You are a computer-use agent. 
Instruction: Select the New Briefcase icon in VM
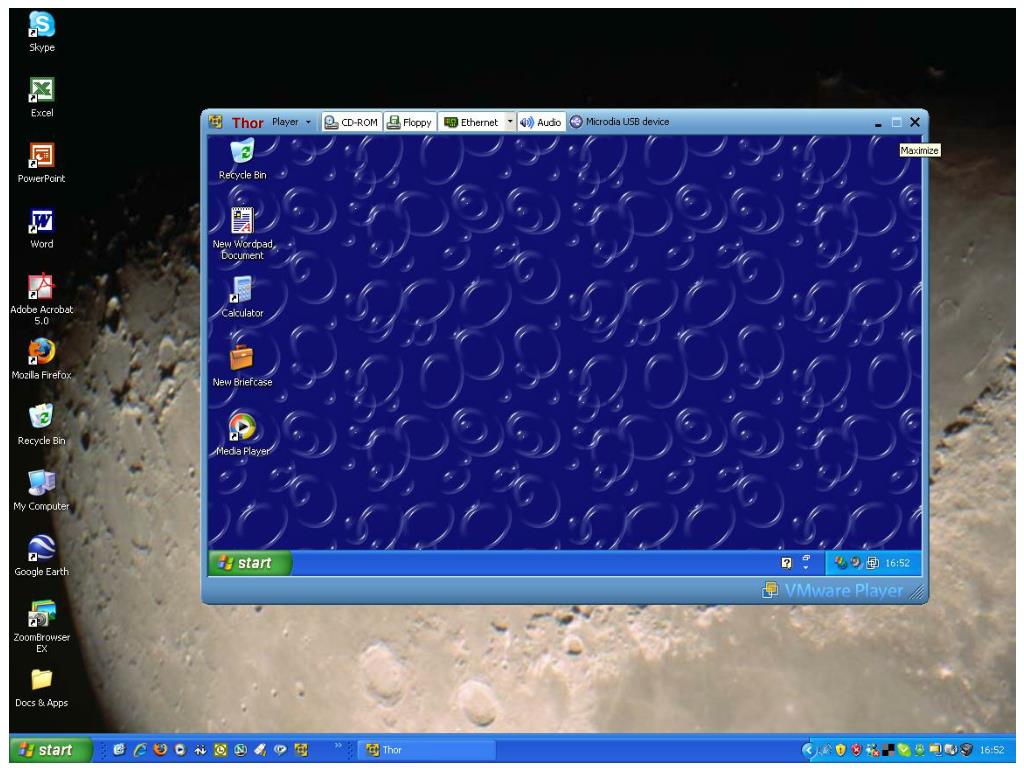click(242, 366)
